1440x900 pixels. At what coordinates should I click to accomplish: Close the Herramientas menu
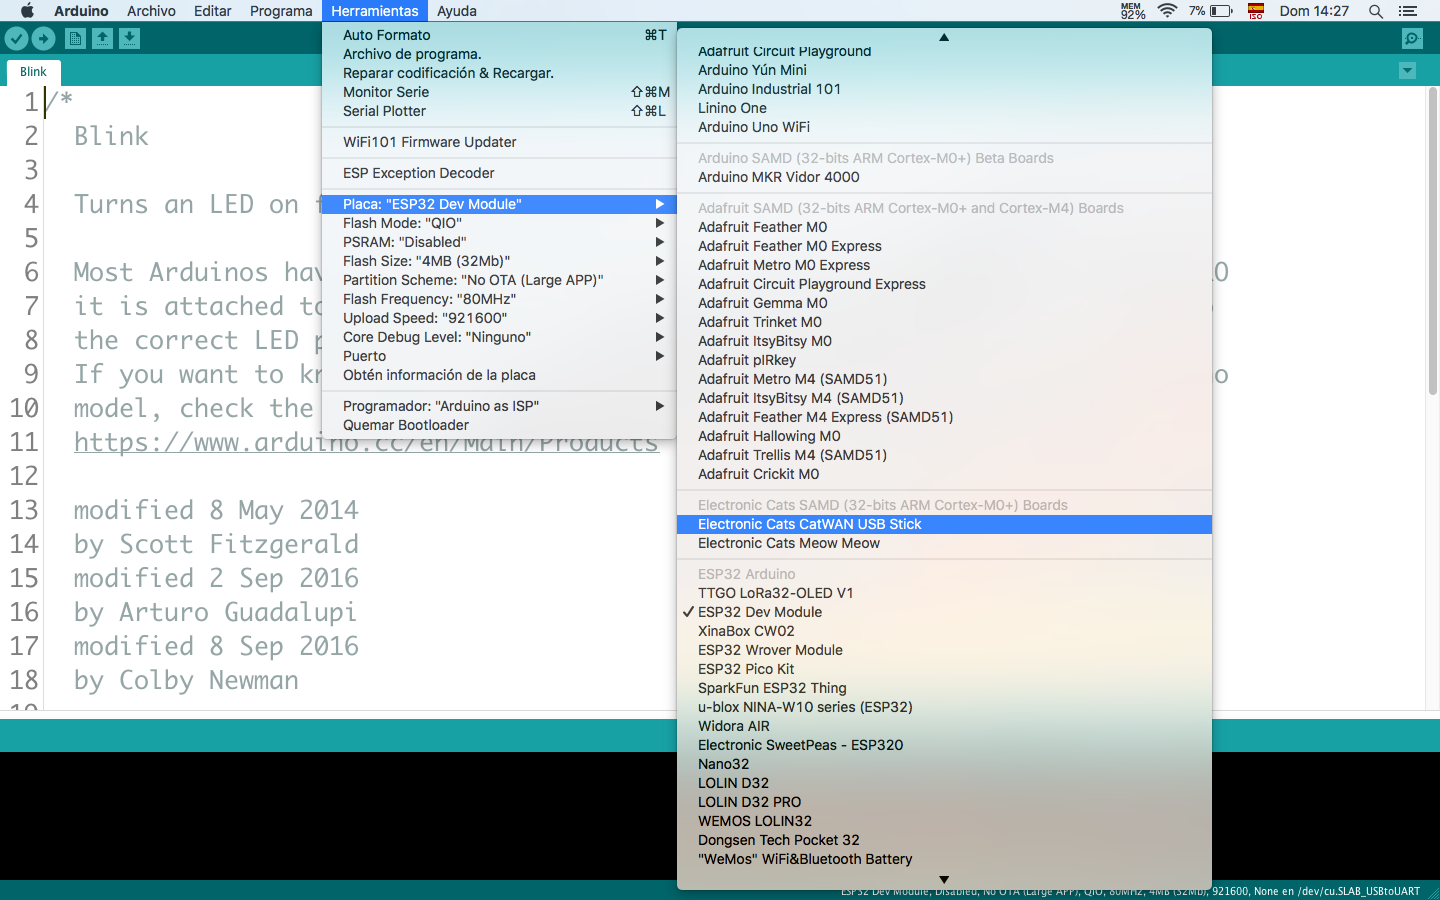pos(375,11)
